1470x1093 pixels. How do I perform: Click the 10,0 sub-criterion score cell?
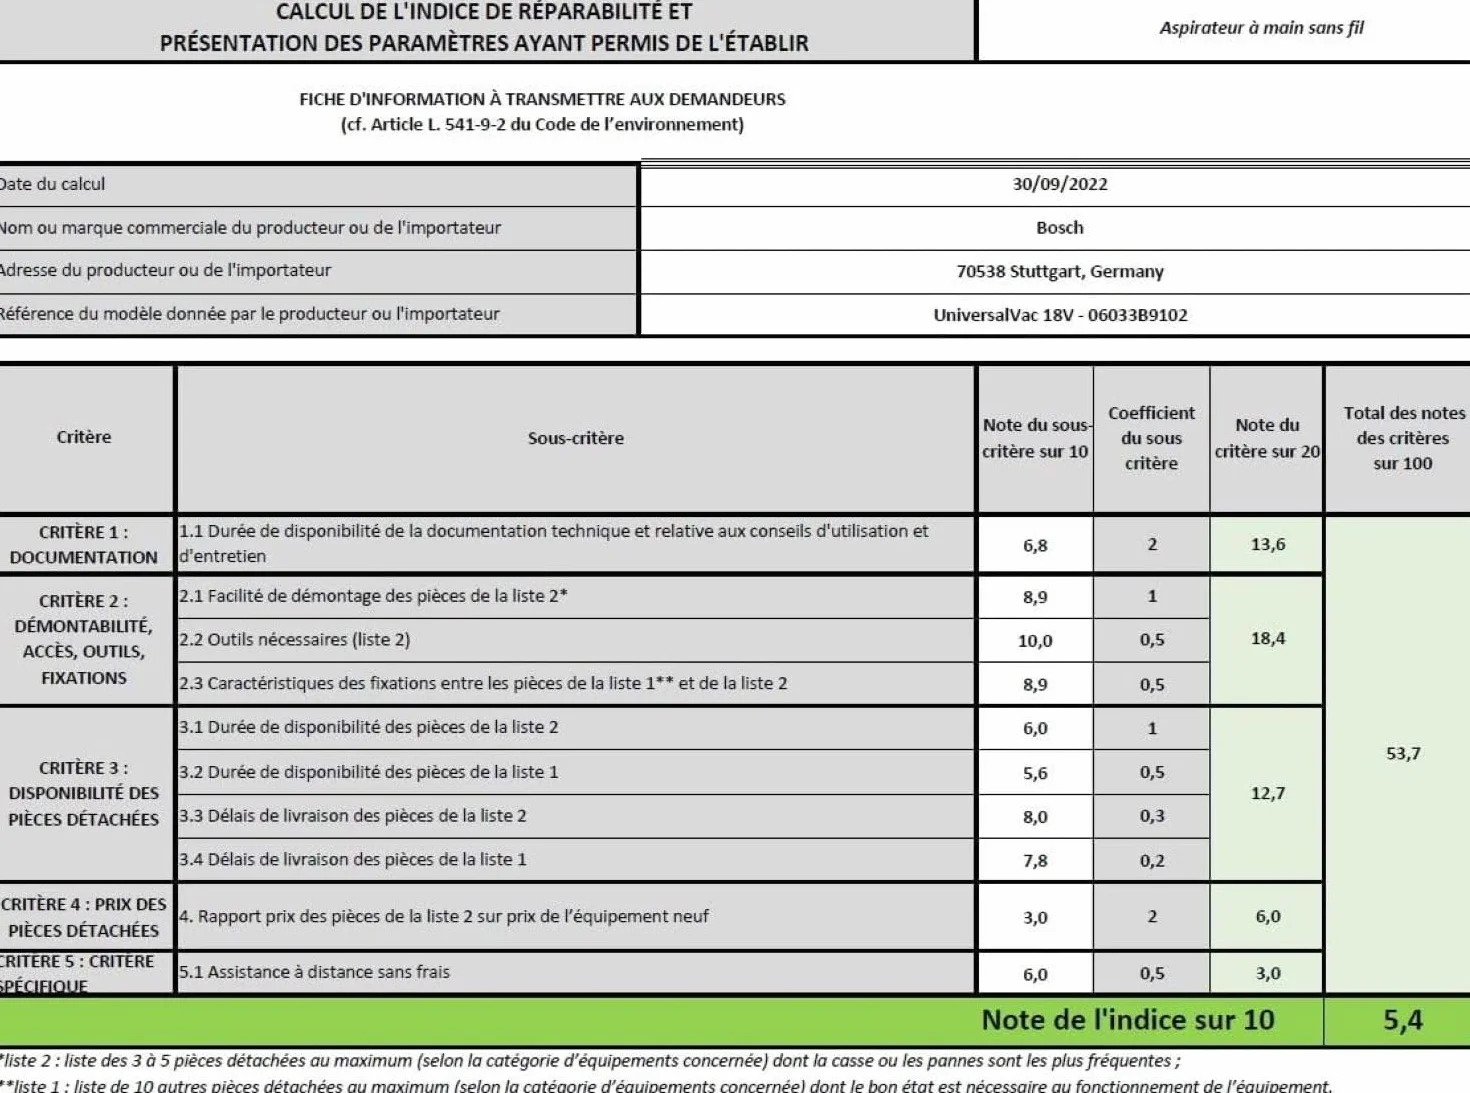[1035, 641]
